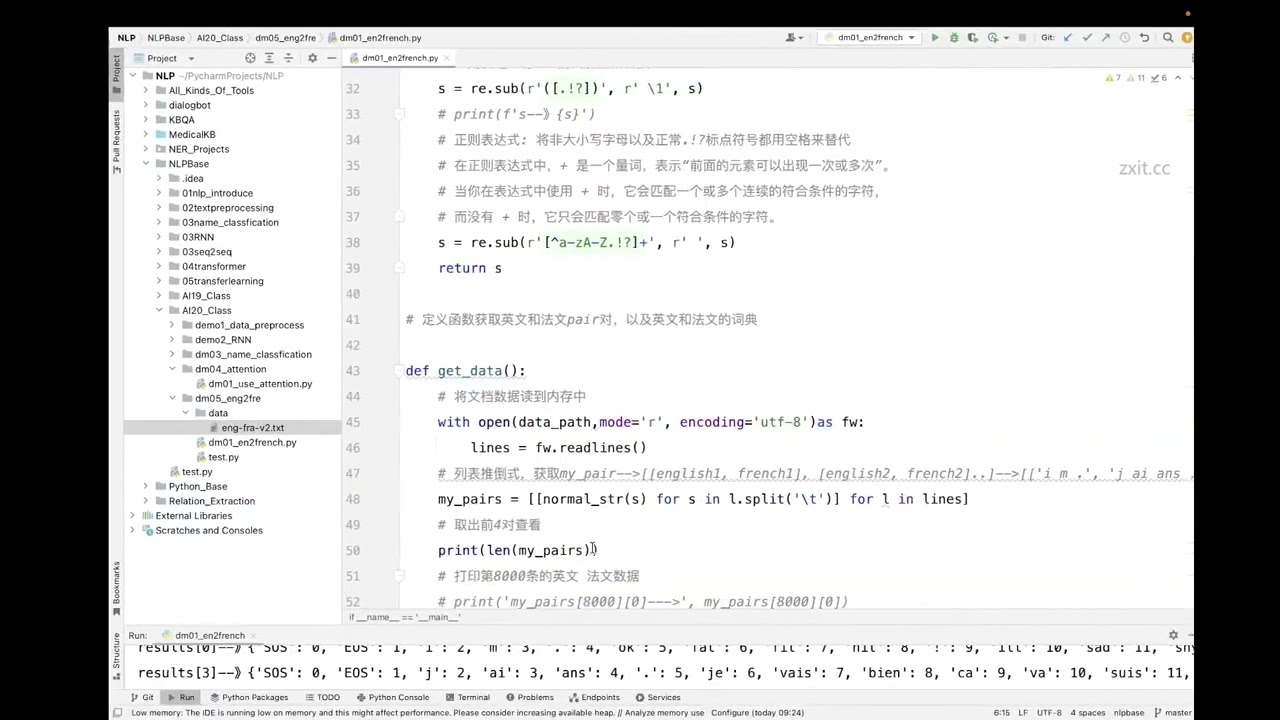This screenshot has width=1280, height=720.
Task: Click 4 spaces indent setting
Action: (1087, 713)
